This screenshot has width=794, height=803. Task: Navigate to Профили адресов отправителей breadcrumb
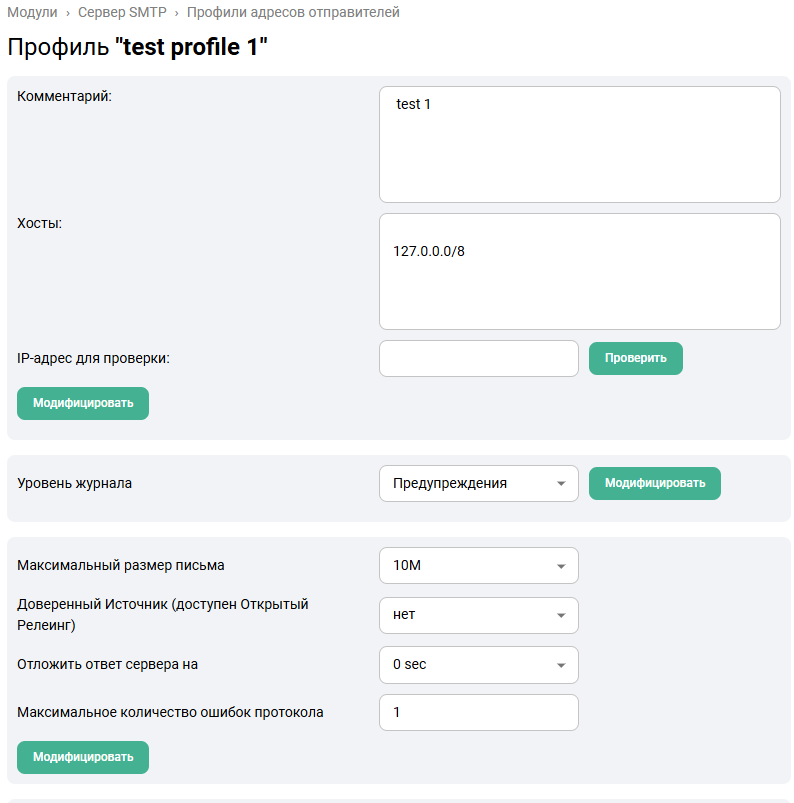tap(293, 13)
